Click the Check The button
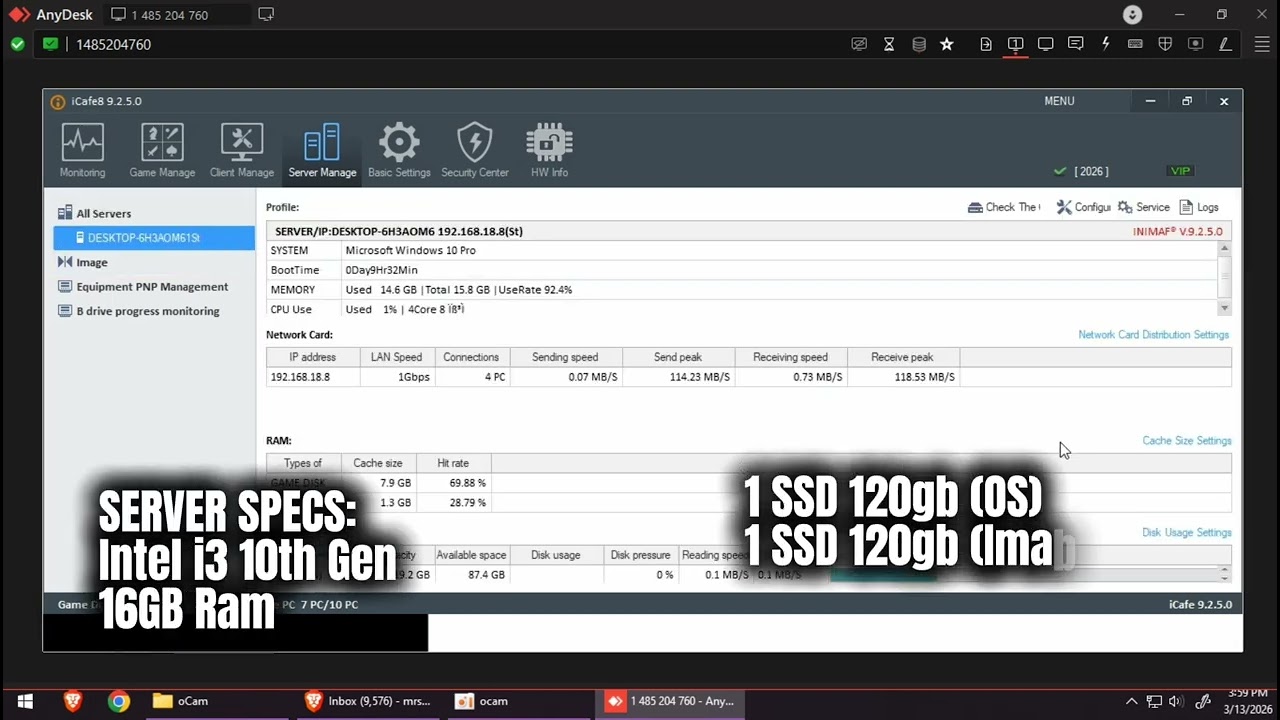Screen dimensions: 1280x720 1004,207
